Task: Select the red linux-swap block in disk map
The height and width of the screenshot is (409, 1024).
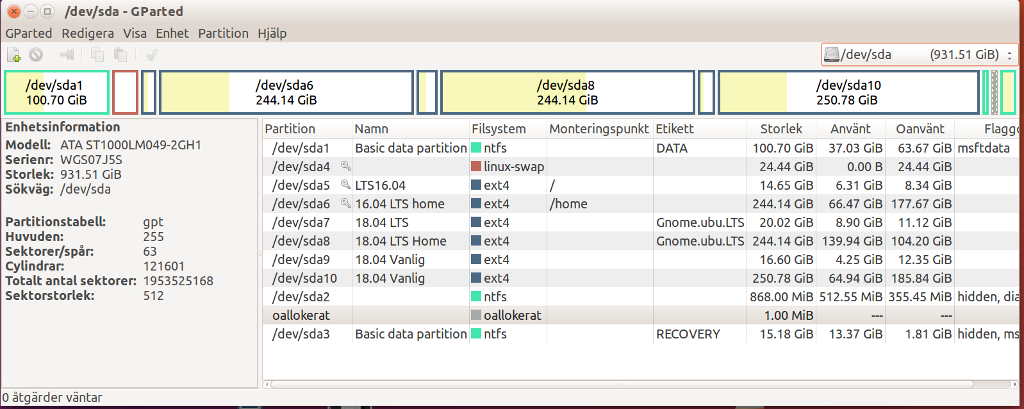Action: (125, 92)
